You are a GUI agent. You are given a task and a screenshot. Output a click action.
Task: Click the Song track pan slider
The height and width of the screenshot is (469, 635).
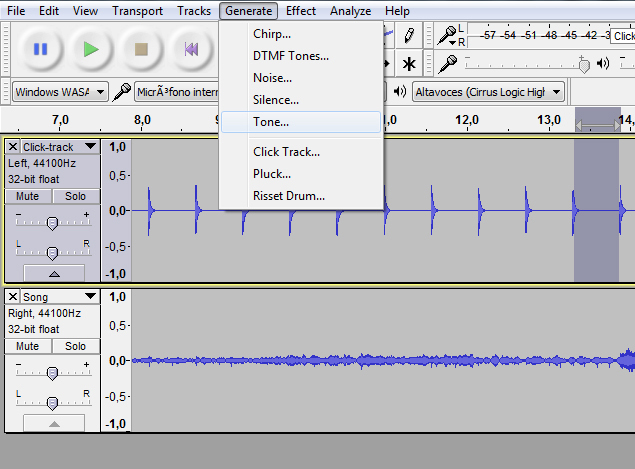(x=53, y=401)
